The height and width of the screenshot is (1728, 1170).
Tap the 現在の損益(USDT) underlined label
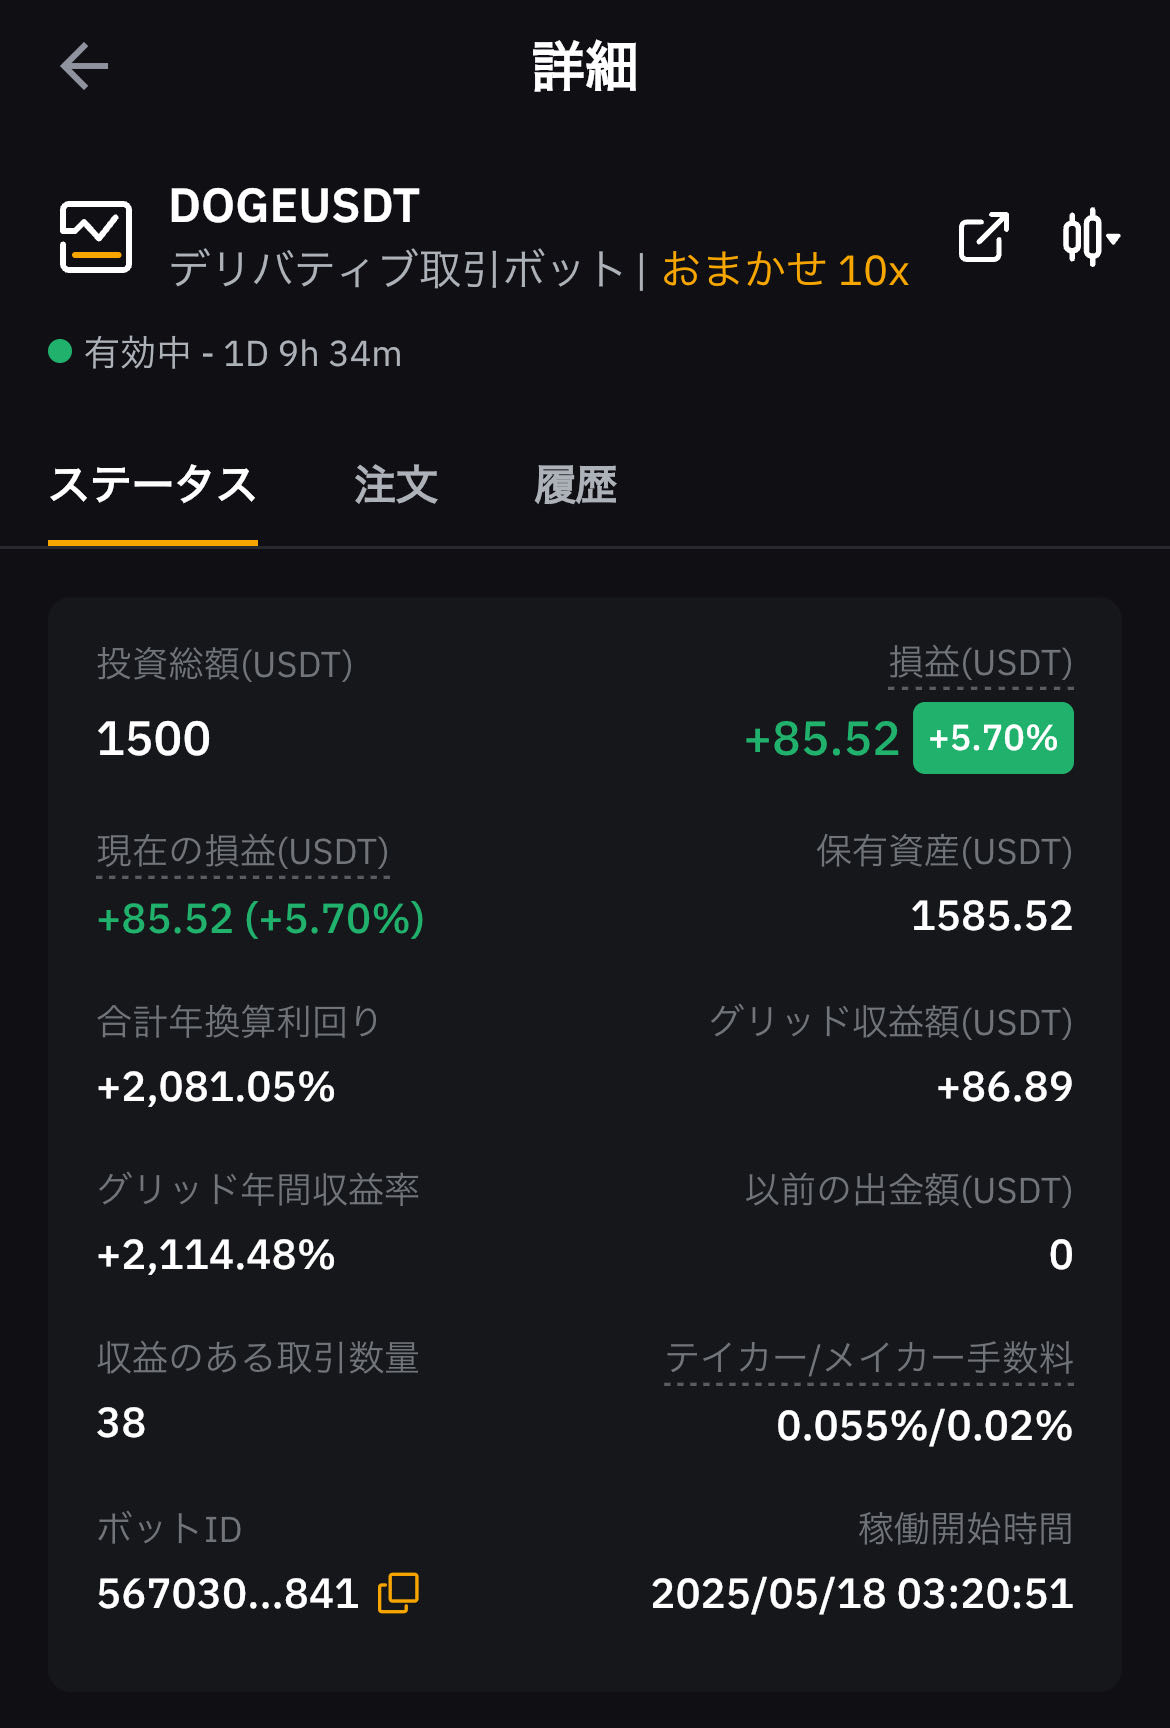point(243,852)
